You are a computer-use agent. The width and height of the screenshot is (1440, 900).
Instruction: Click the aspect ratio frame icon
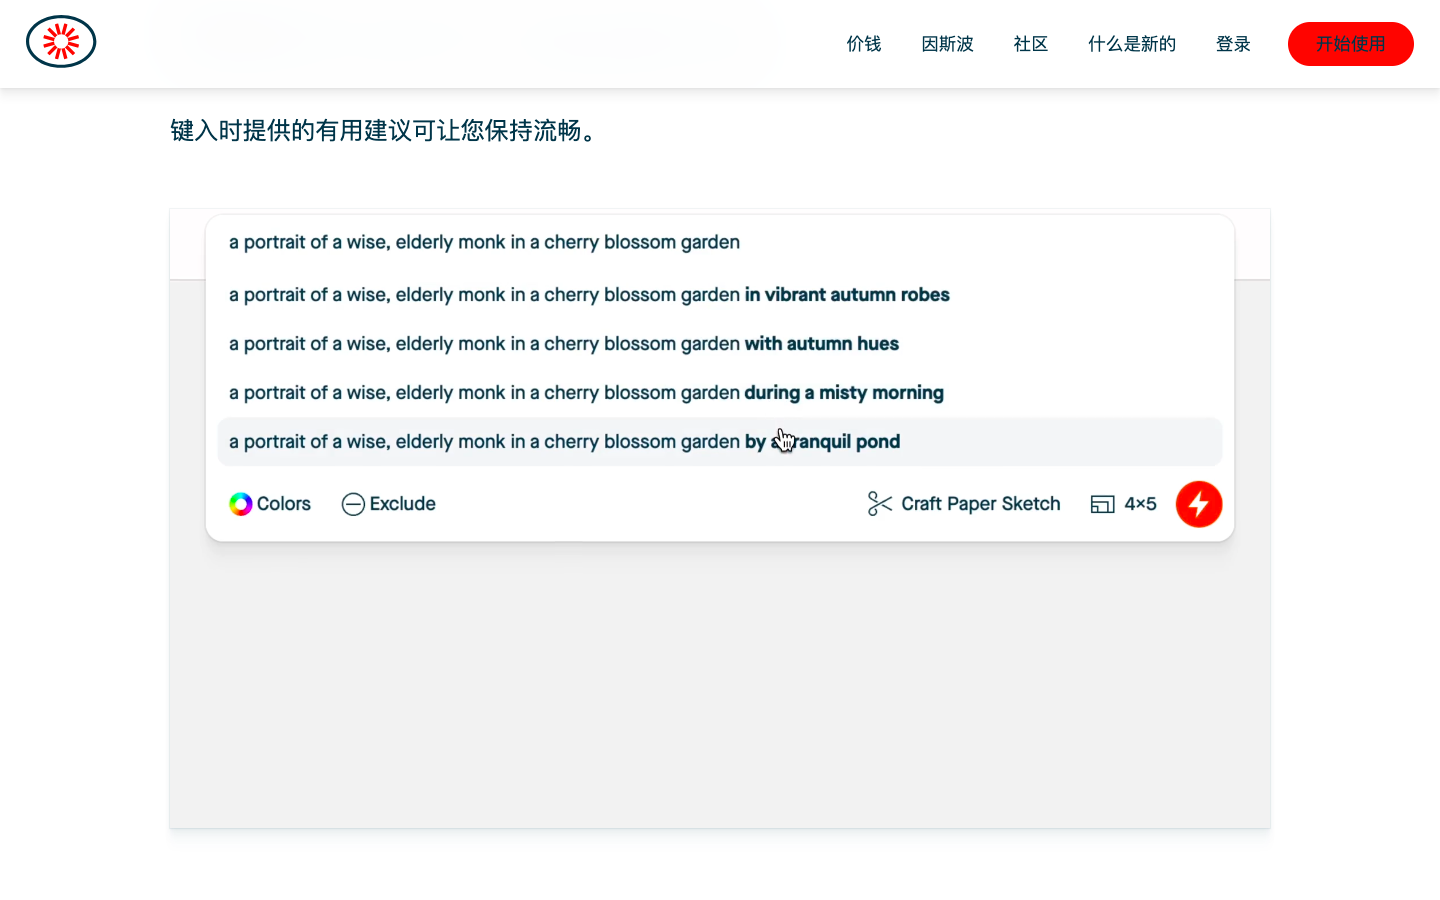coord(1102,504)
